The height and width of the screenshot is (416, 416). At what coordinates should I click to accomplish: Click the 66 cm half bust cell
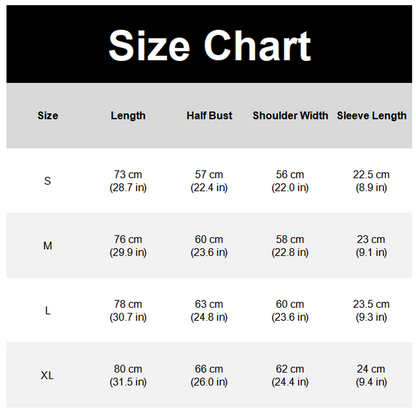coord(209,375)
